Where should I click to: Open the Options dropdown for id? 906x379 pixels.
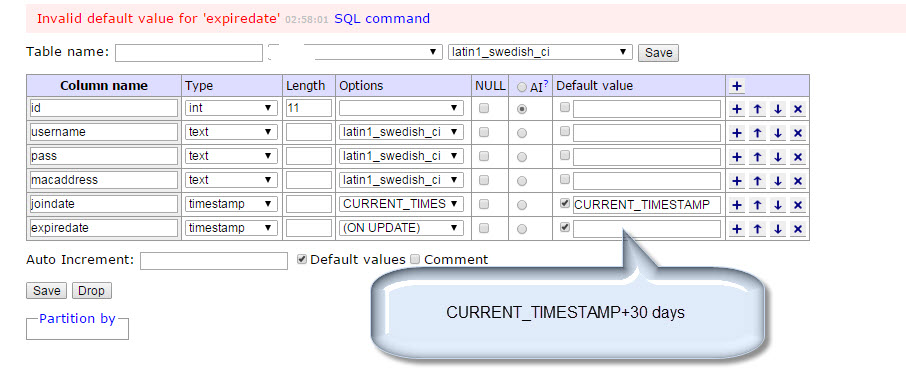click(401, 108)
